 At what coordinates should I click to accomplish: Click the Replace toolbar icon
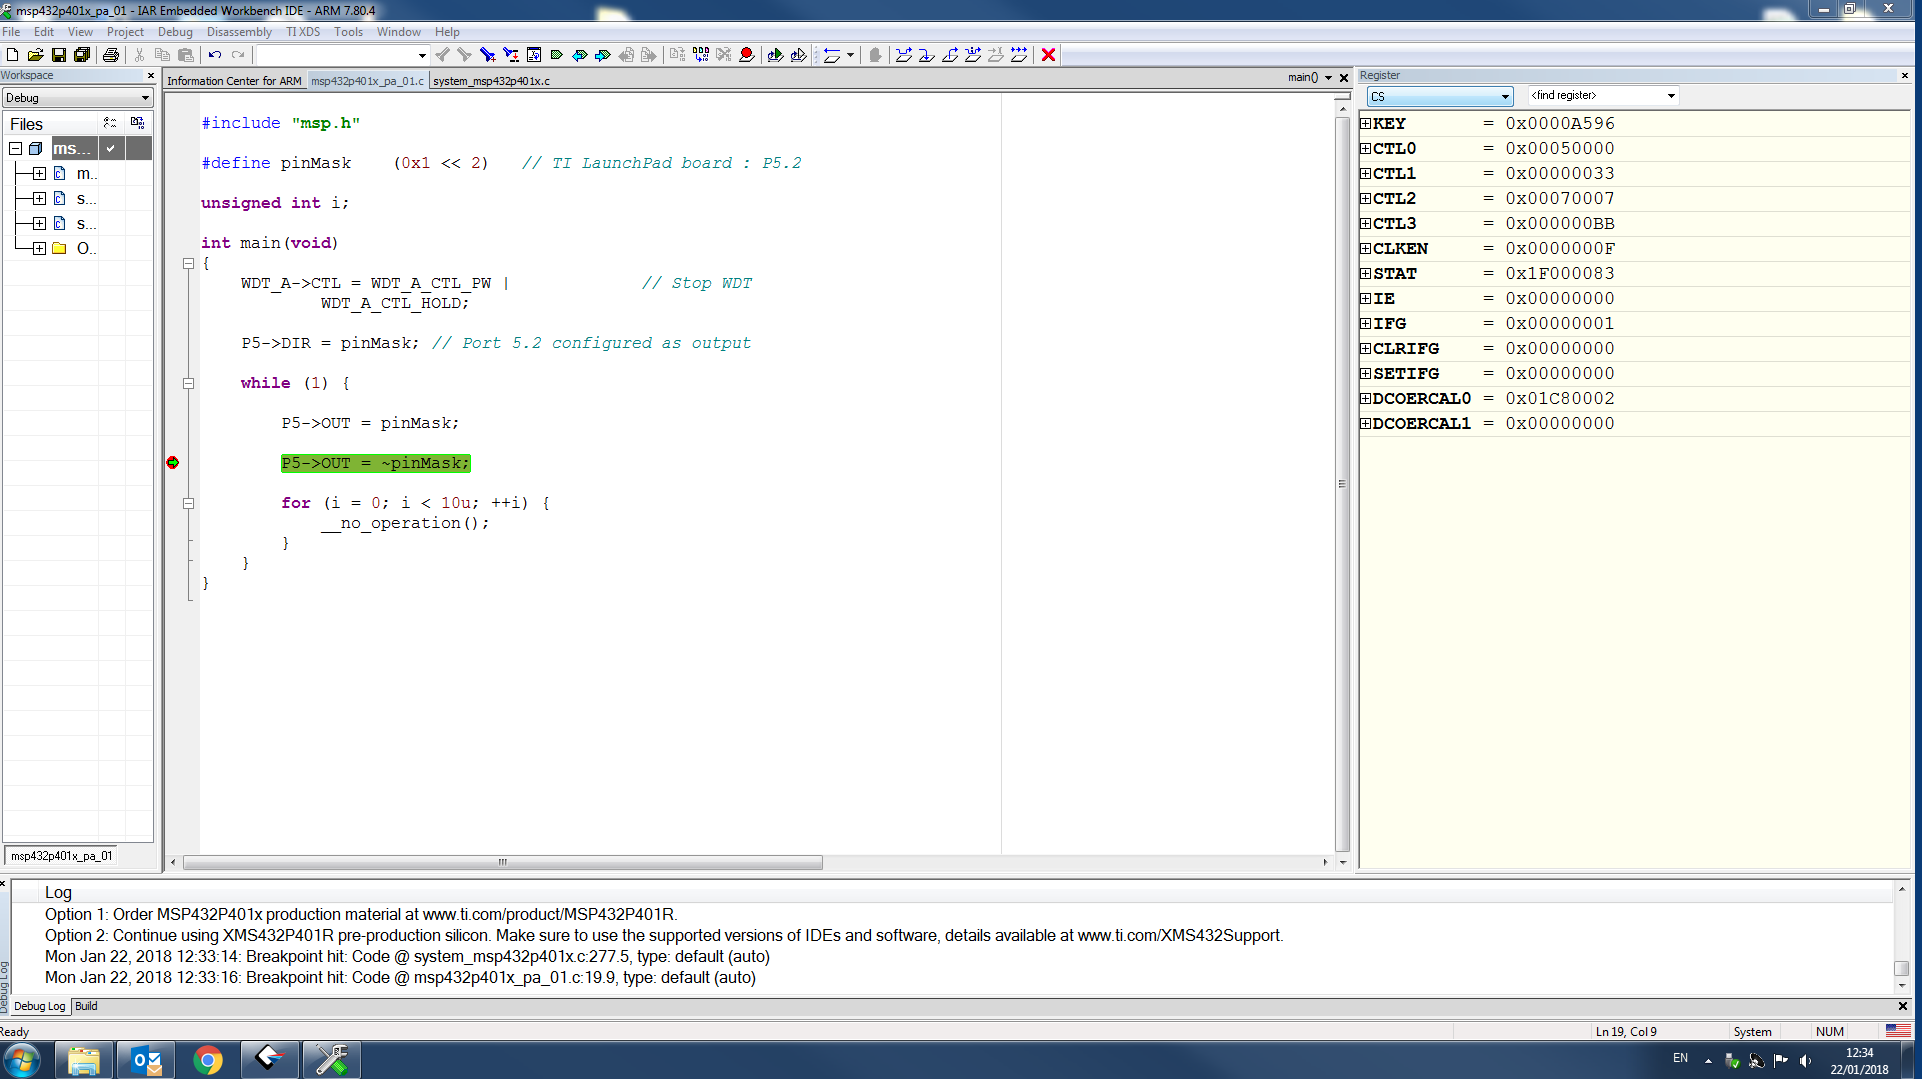point(510,55)
